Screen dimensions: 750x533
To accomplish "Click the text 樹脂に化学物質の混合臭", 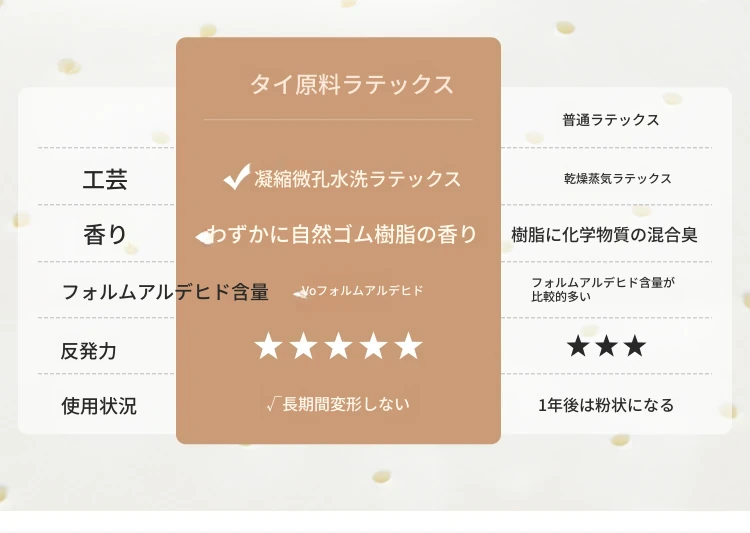I will [604, 234].
